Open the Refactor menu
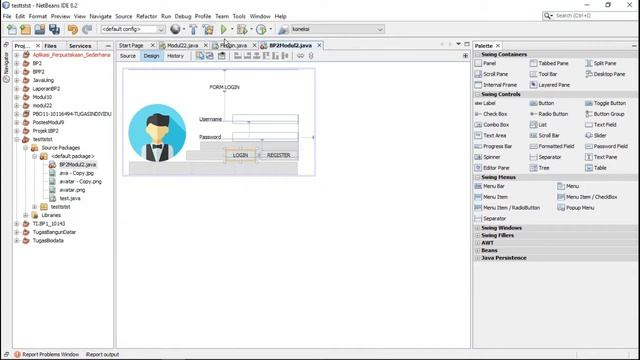Image resolution: width=640 pixels, height=360 pixels. tap(147, 16)
